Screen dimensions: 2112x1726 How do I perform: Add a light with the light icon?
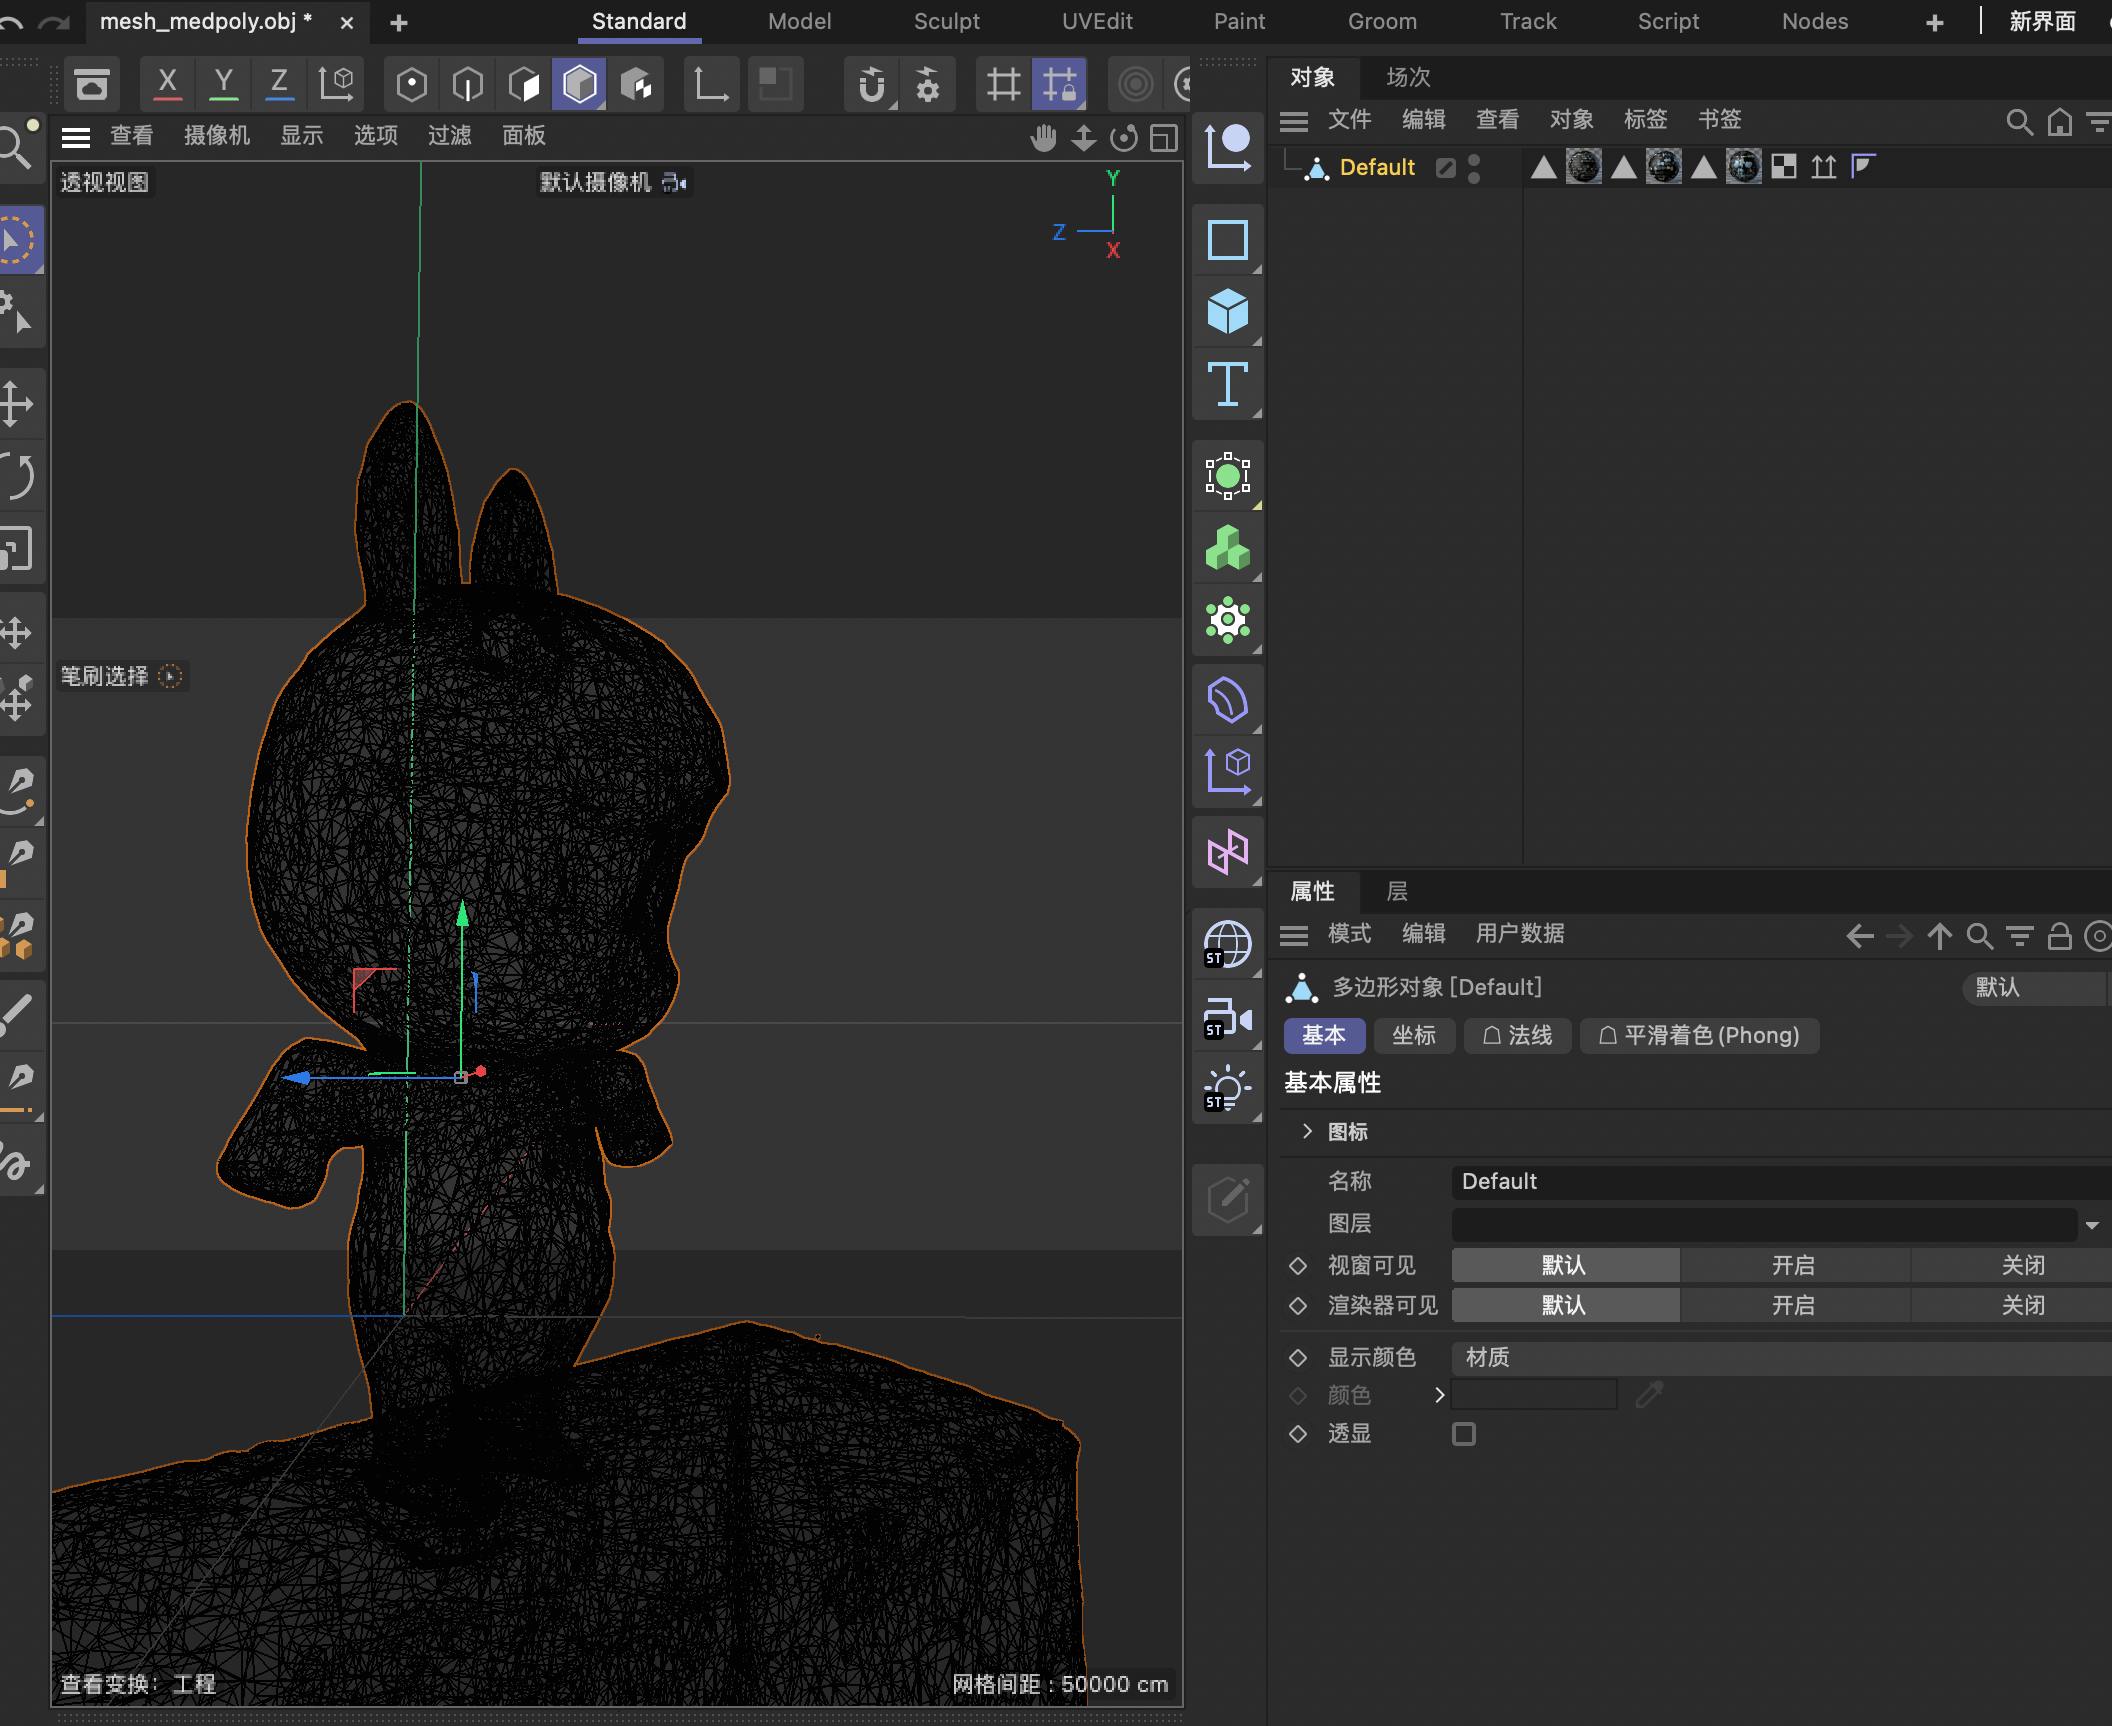(x=1228, y=1090)
